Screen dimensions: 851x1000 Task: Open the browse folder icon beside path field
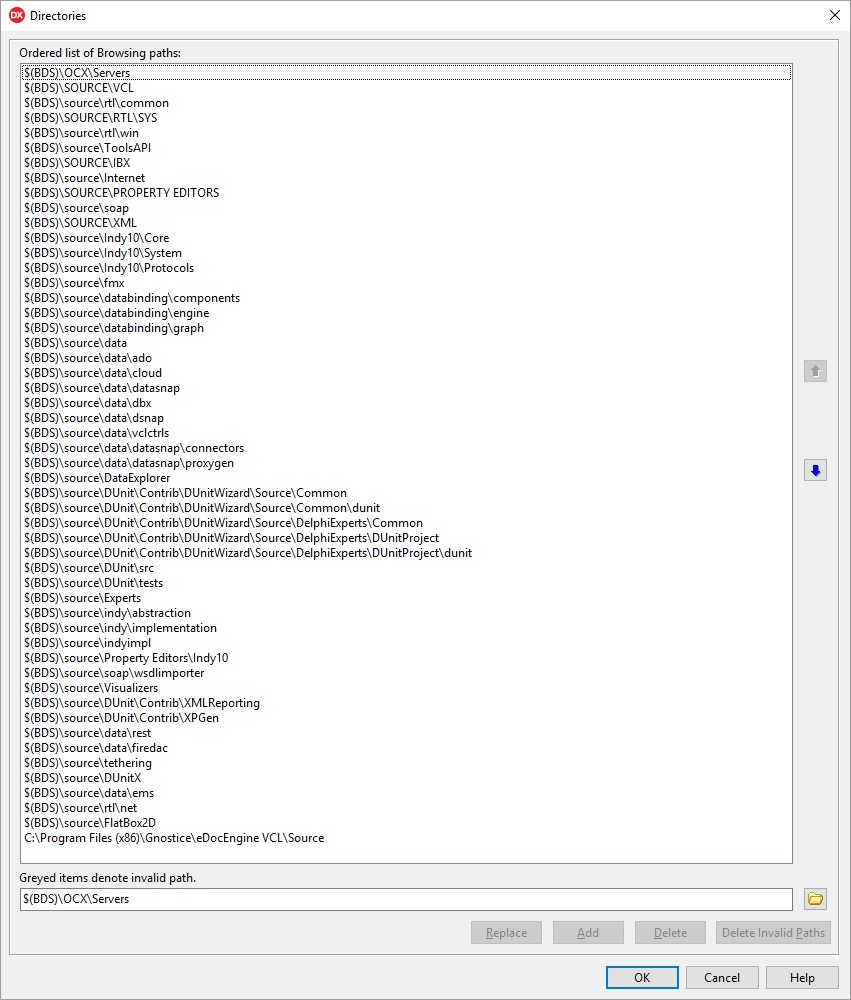pyautogui.click(x=815, y=899)
